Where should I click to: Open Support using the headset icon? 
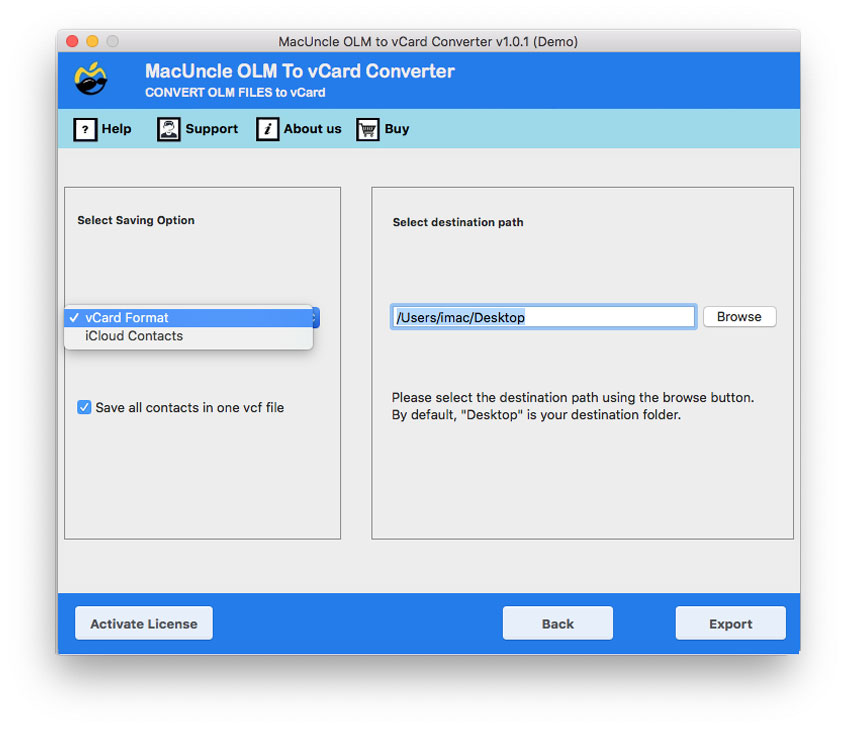[168, 129]
